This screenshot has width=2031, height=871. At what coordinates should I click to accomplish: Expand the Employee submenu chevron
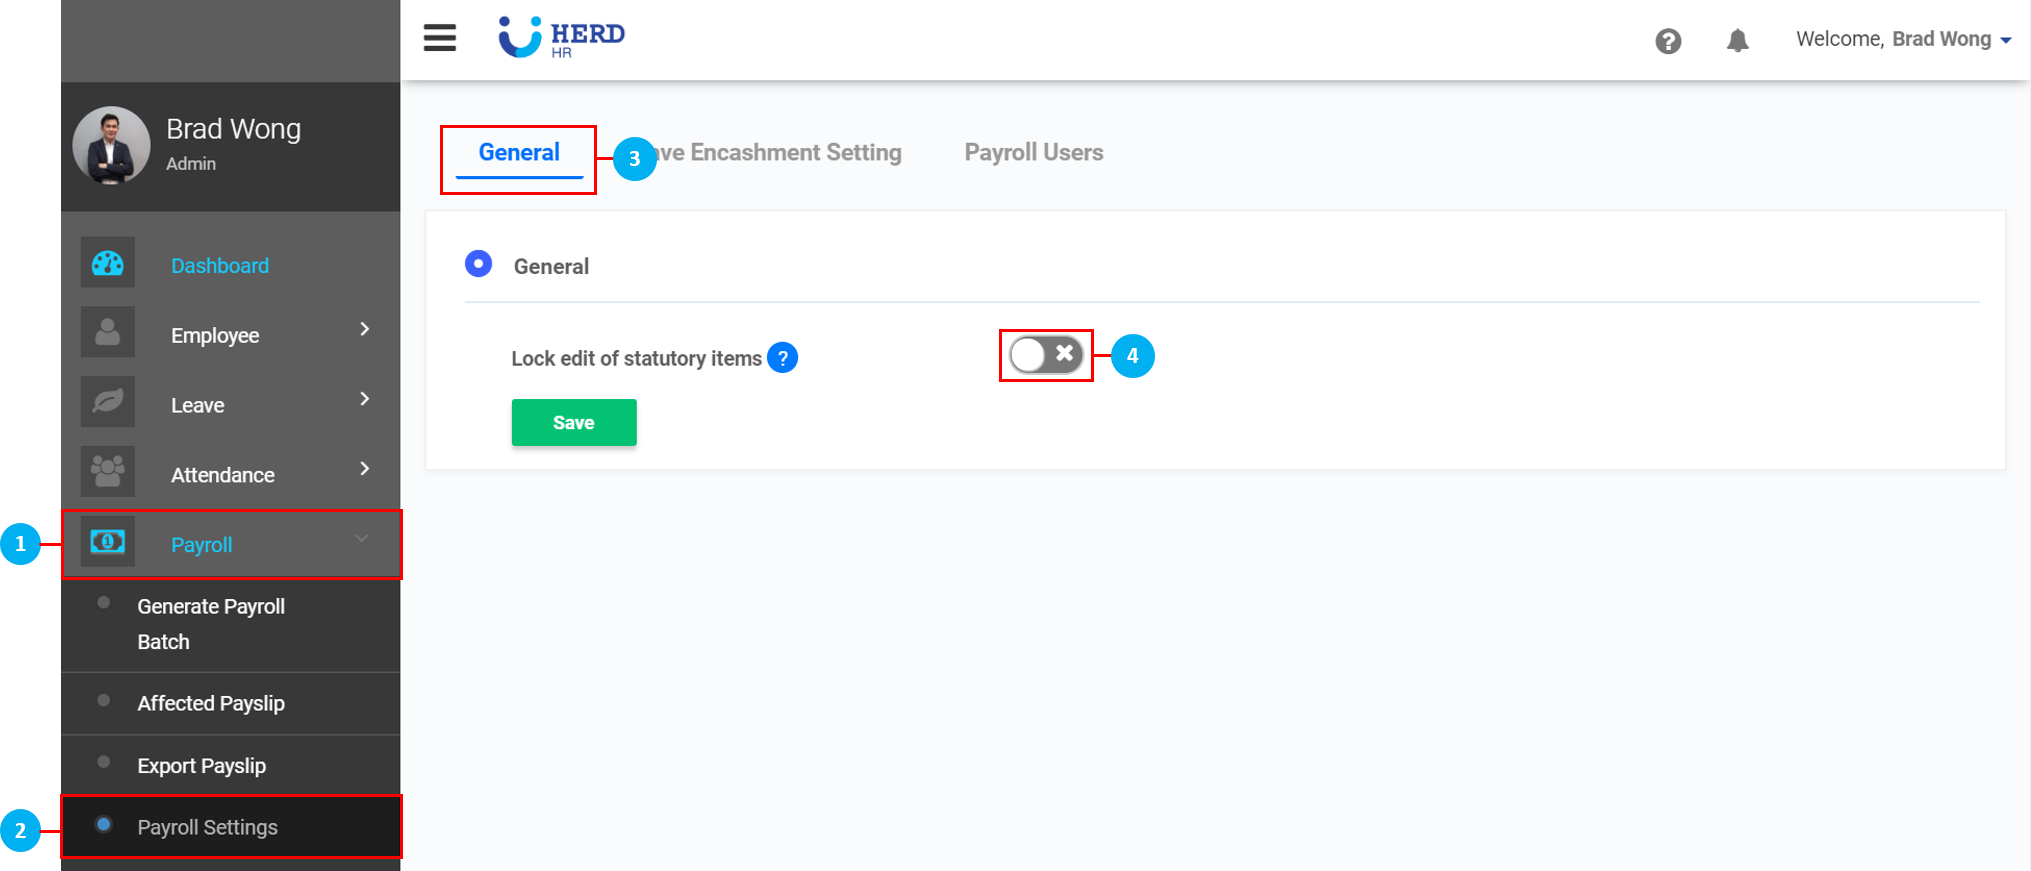coord(365,330)
